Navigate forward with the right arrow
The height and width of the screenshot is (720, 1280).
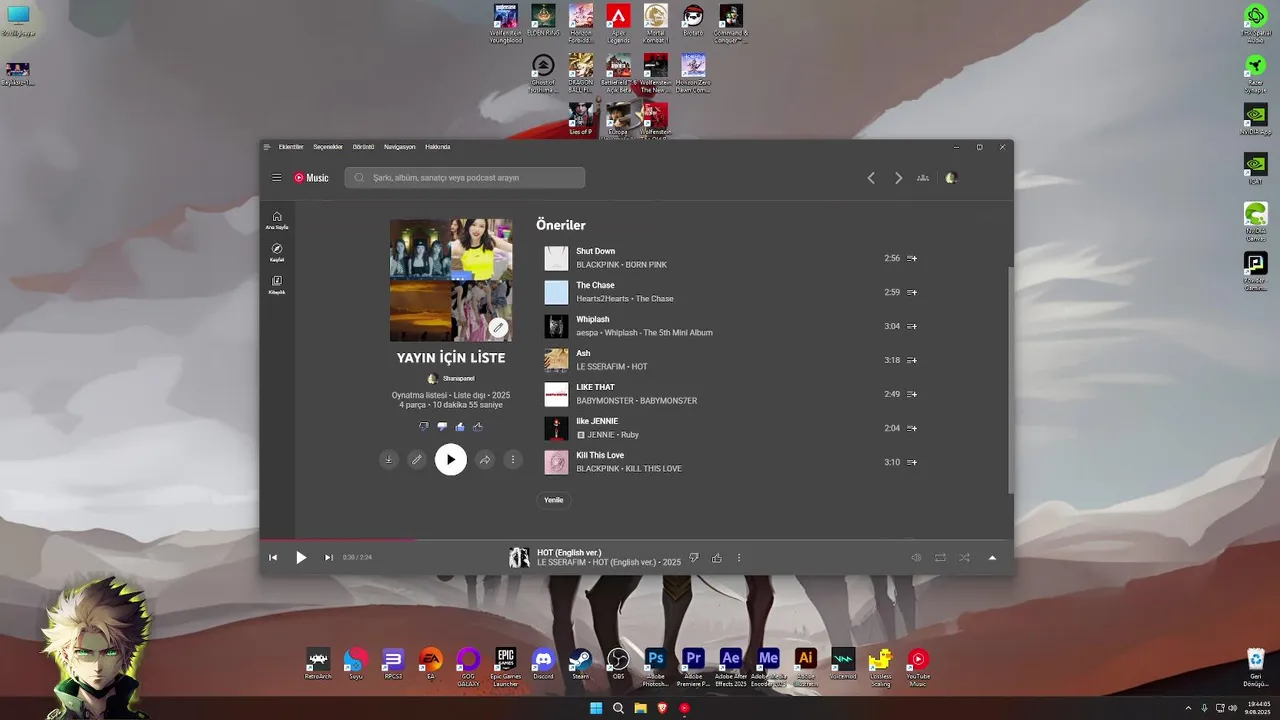898,178
